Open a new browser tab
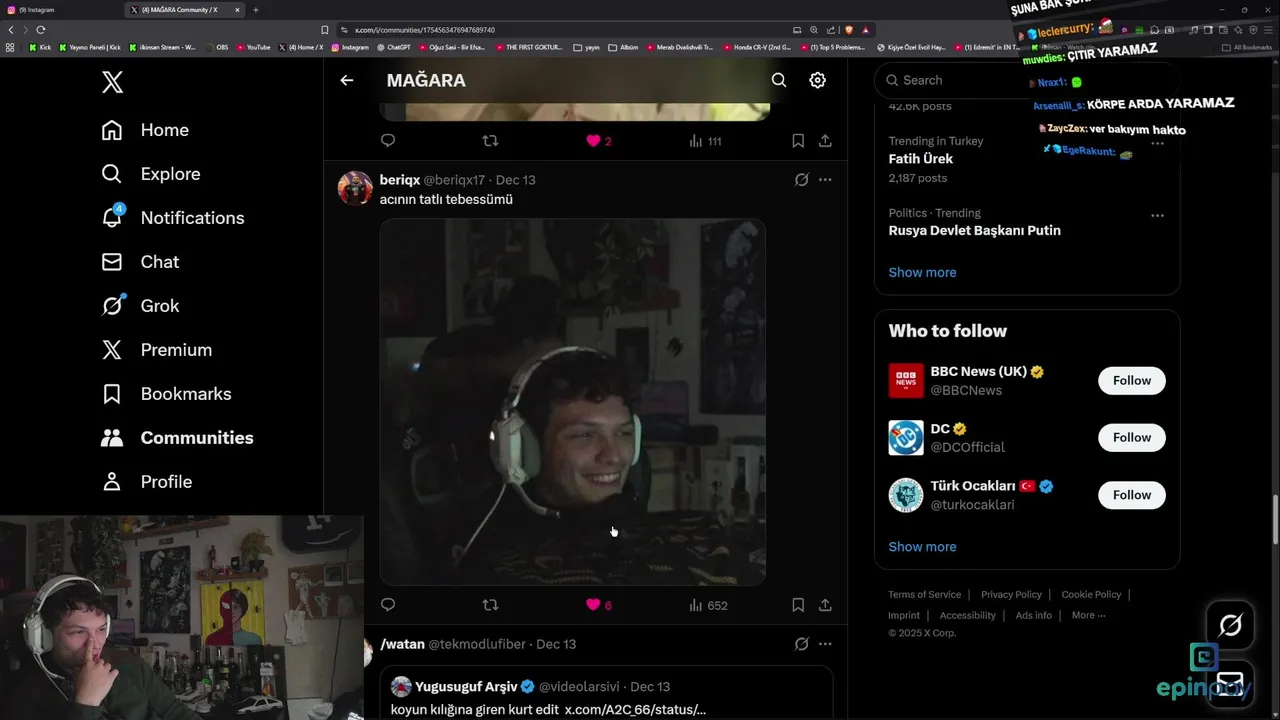The width and height of the screenshot is (1280, 720). click(255, 10)
